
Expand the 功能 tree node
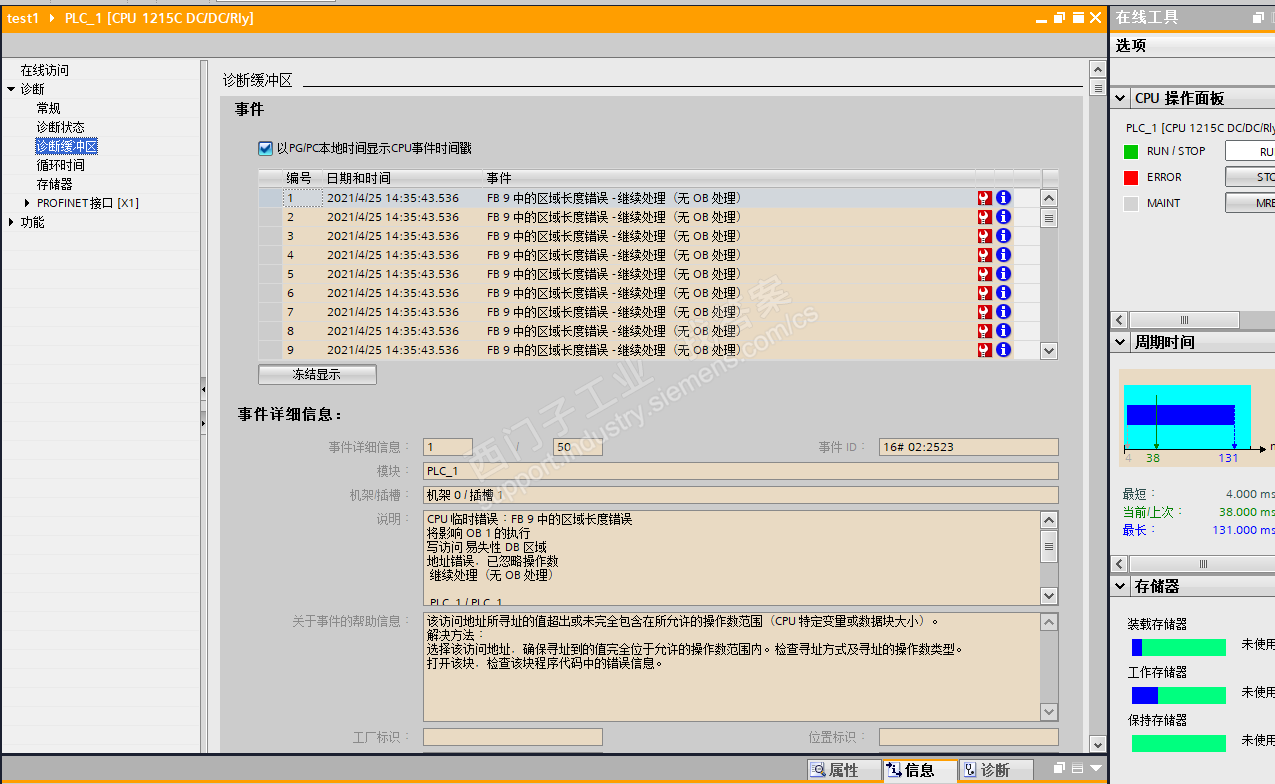pos(11,222)
